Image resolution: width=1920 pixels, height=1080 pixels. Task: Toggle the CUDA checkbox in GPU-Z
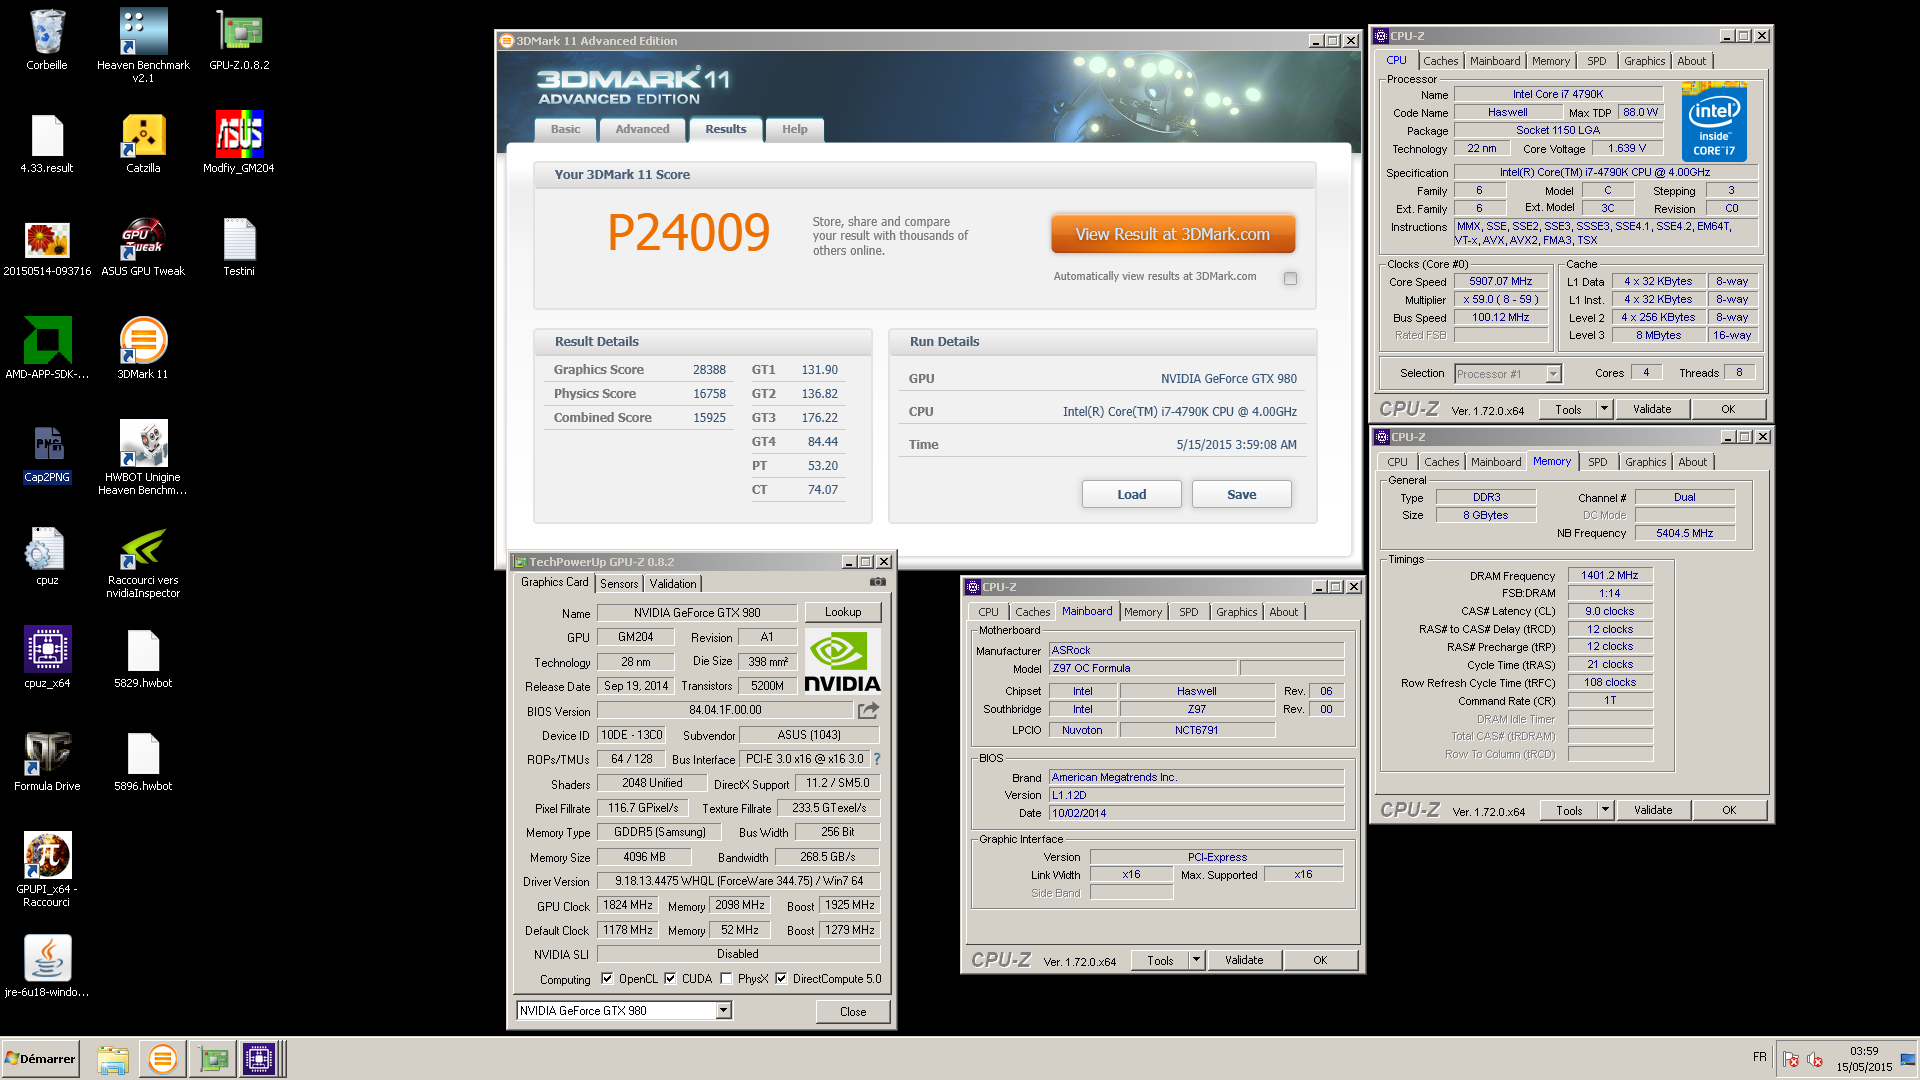coord(670,979)
